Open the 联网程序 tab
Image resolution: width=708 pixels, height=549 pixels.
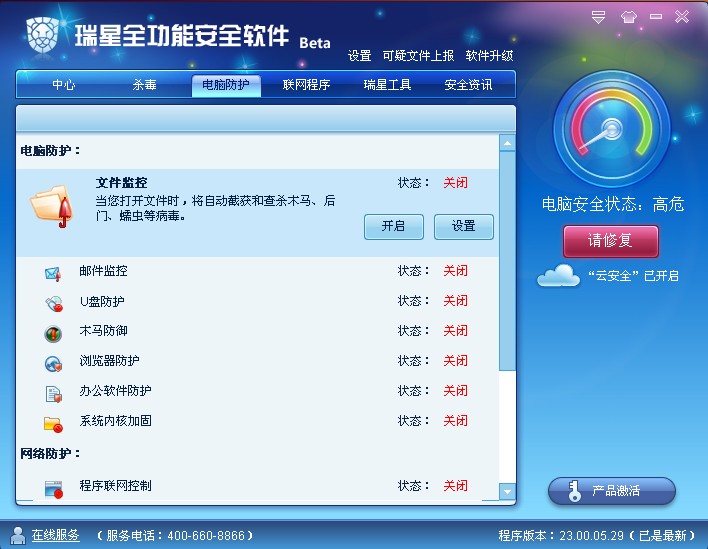307,84
